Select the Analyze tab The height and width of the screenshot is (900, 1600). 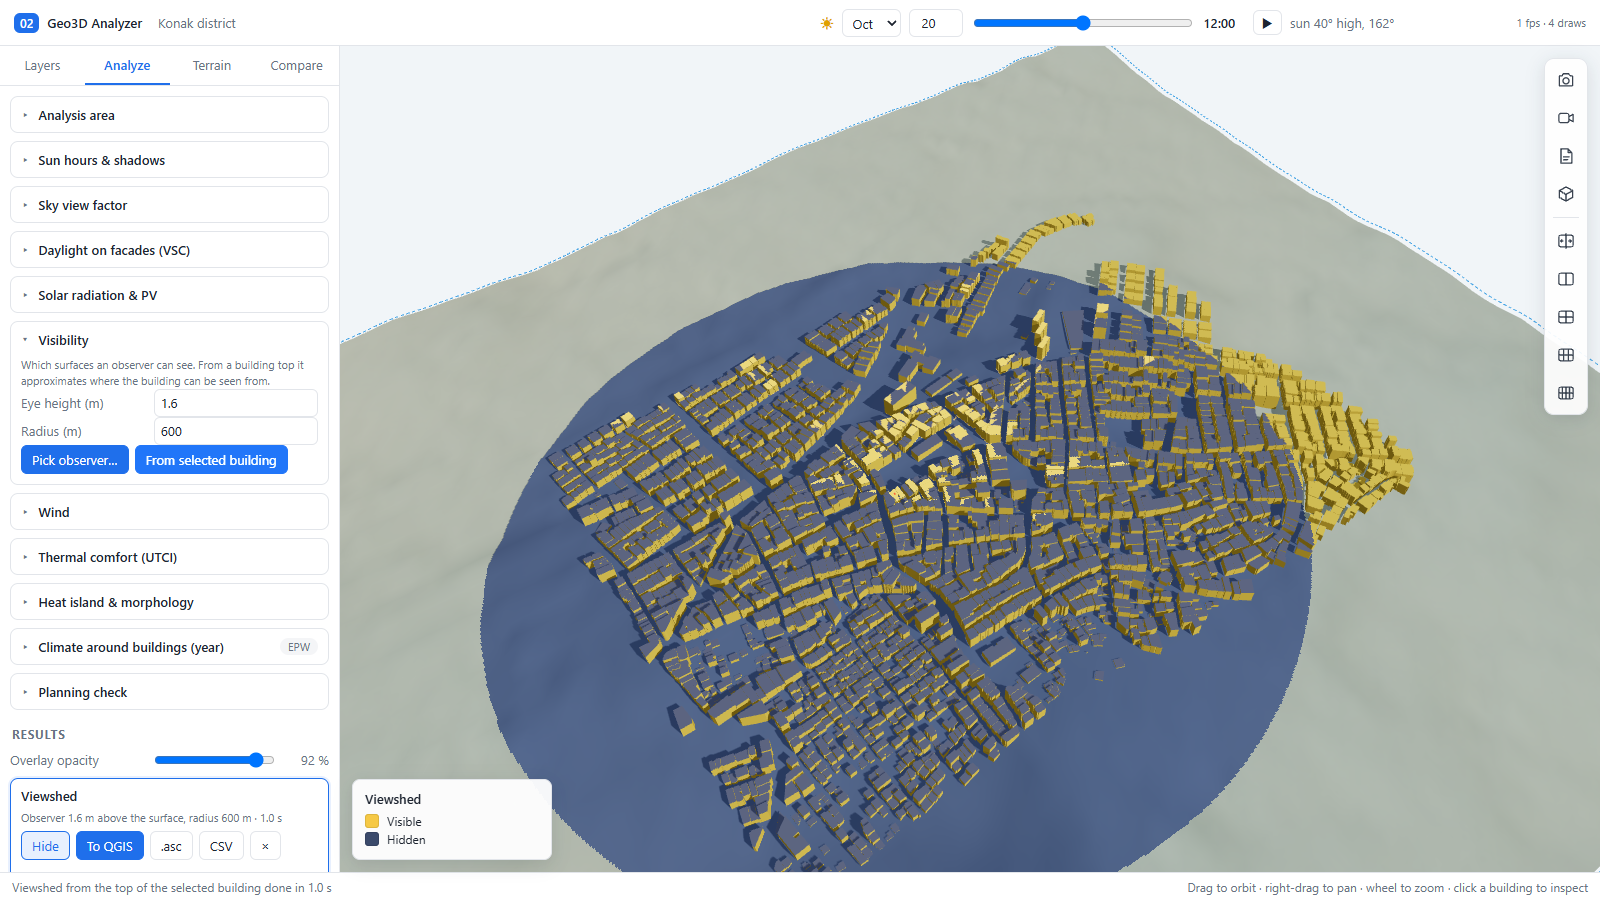click(x=127, y=65)
